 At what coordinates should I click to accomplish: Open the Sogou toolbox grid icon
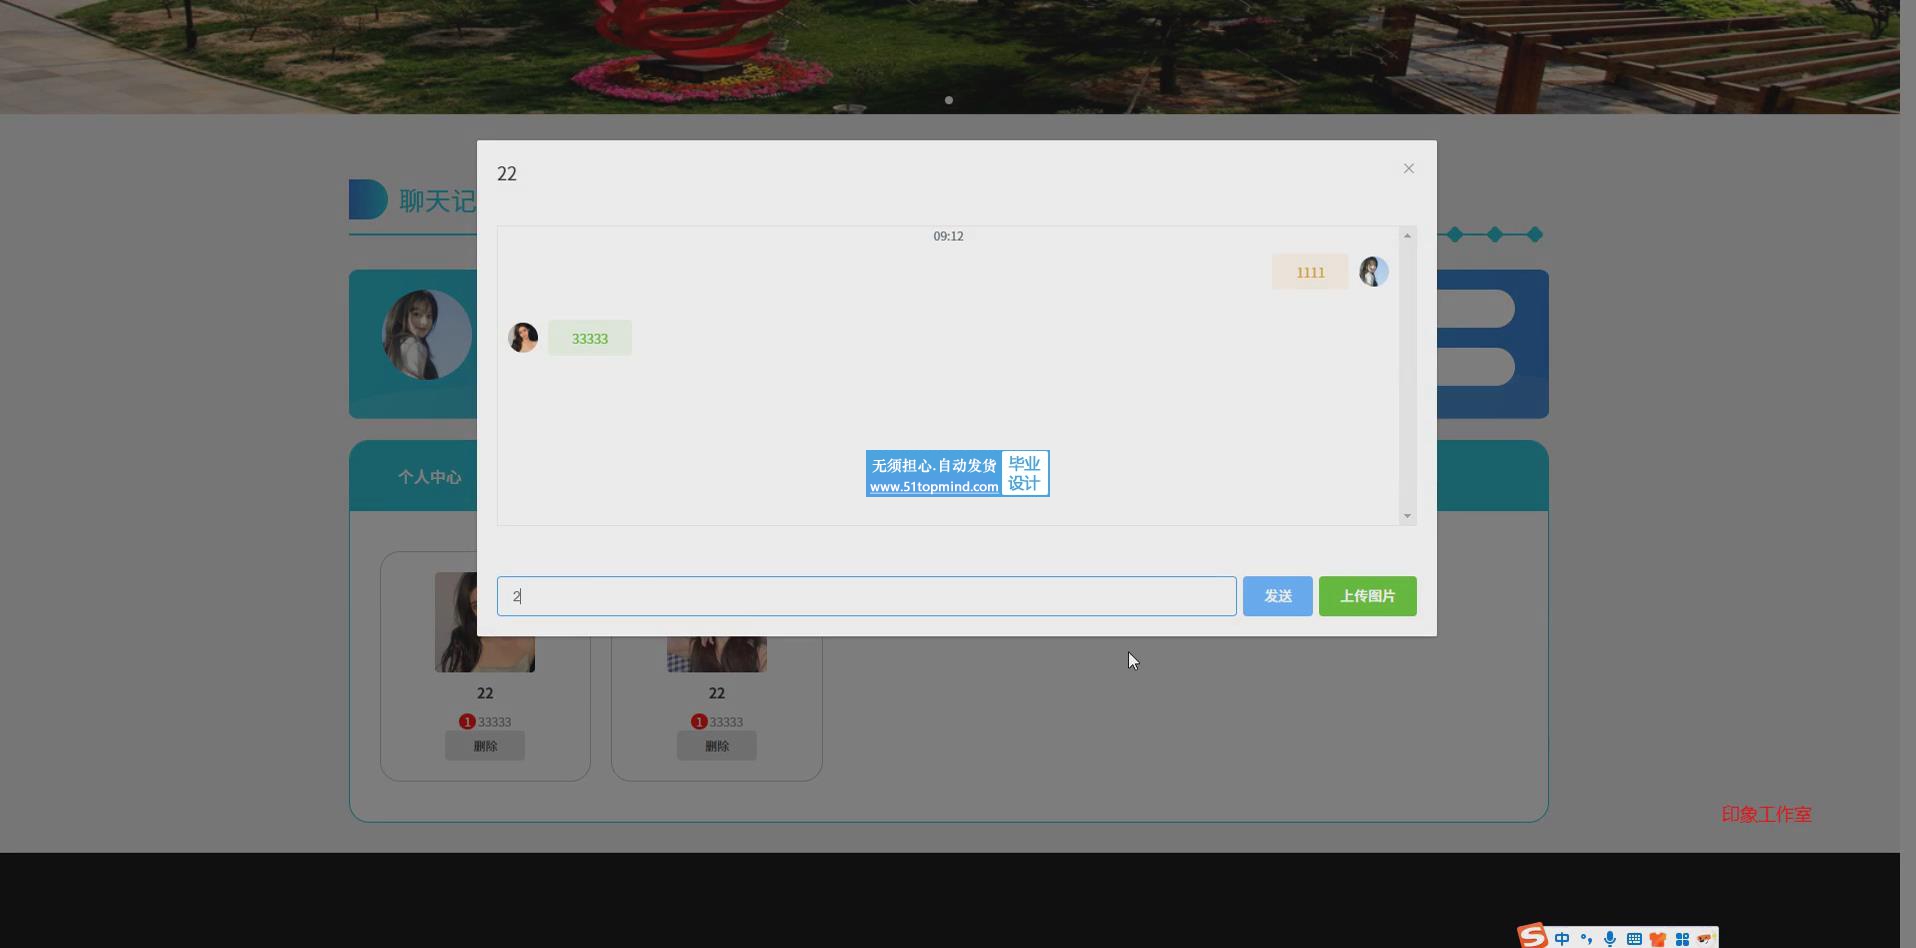click(1682, 939)
